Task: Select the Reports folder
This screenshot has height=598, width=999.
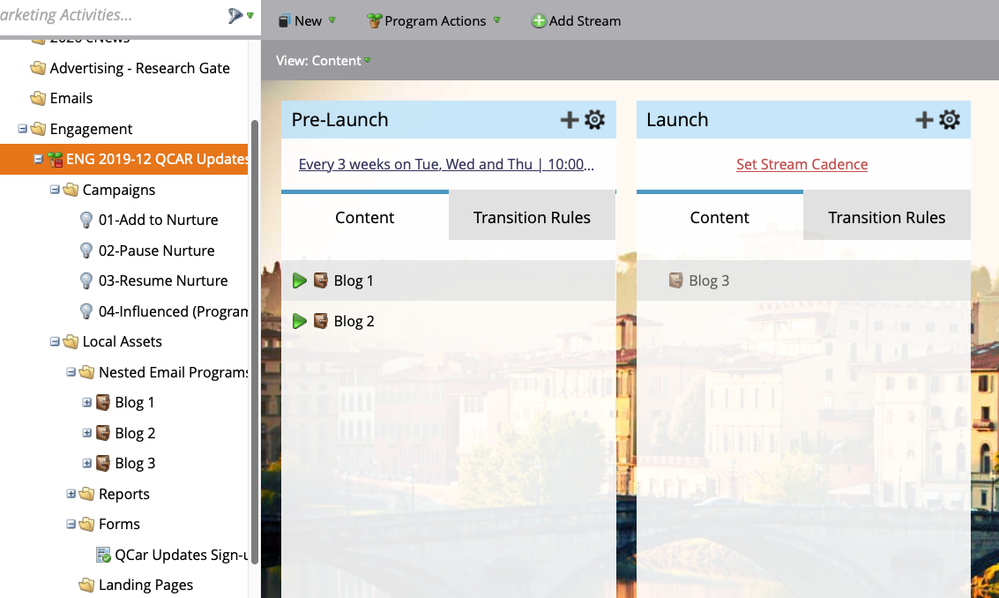Action: tap(124, 494)
